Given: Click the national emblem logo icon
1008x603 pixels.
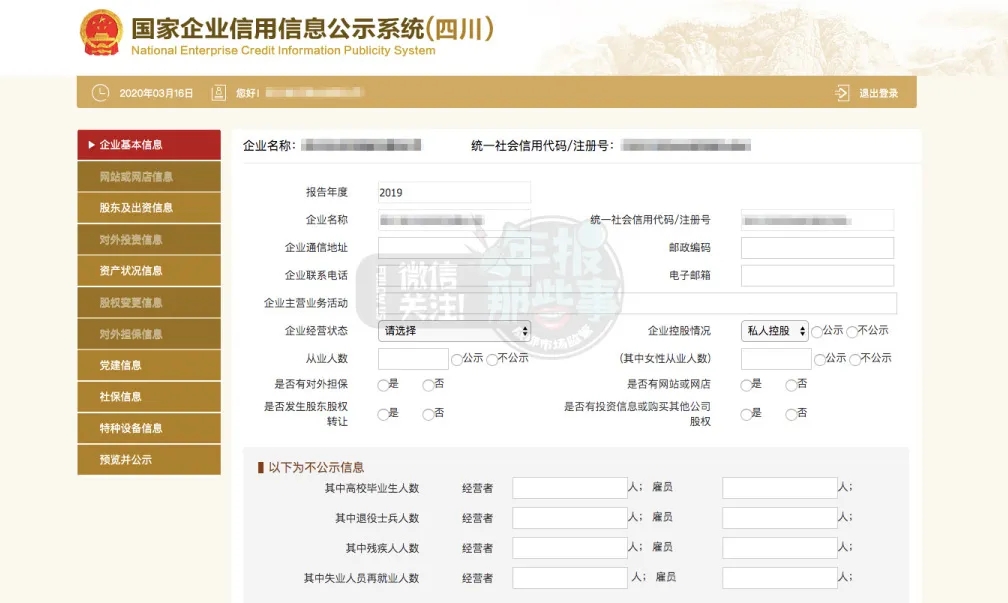Looking at the screenshot, I should pos(101,33).
